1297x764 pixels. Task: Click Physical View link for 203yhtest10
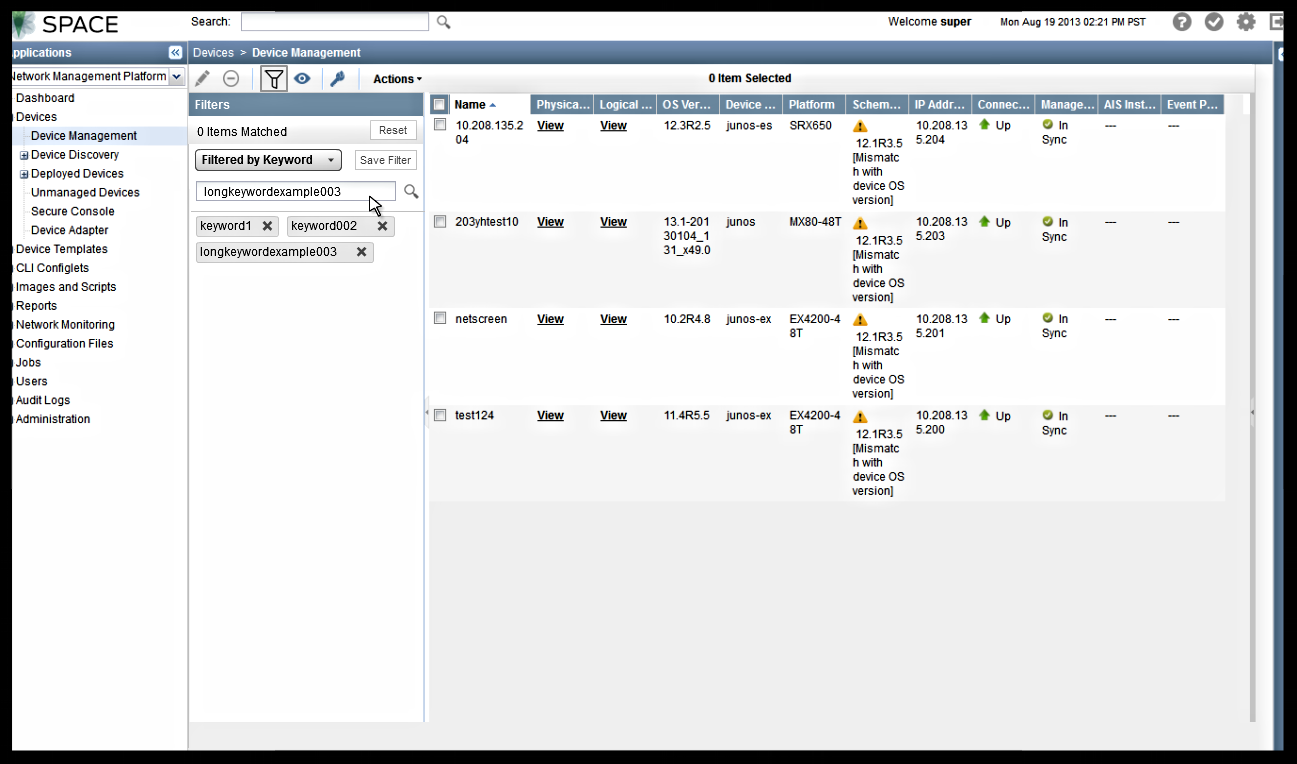click(x=550, y=222)
